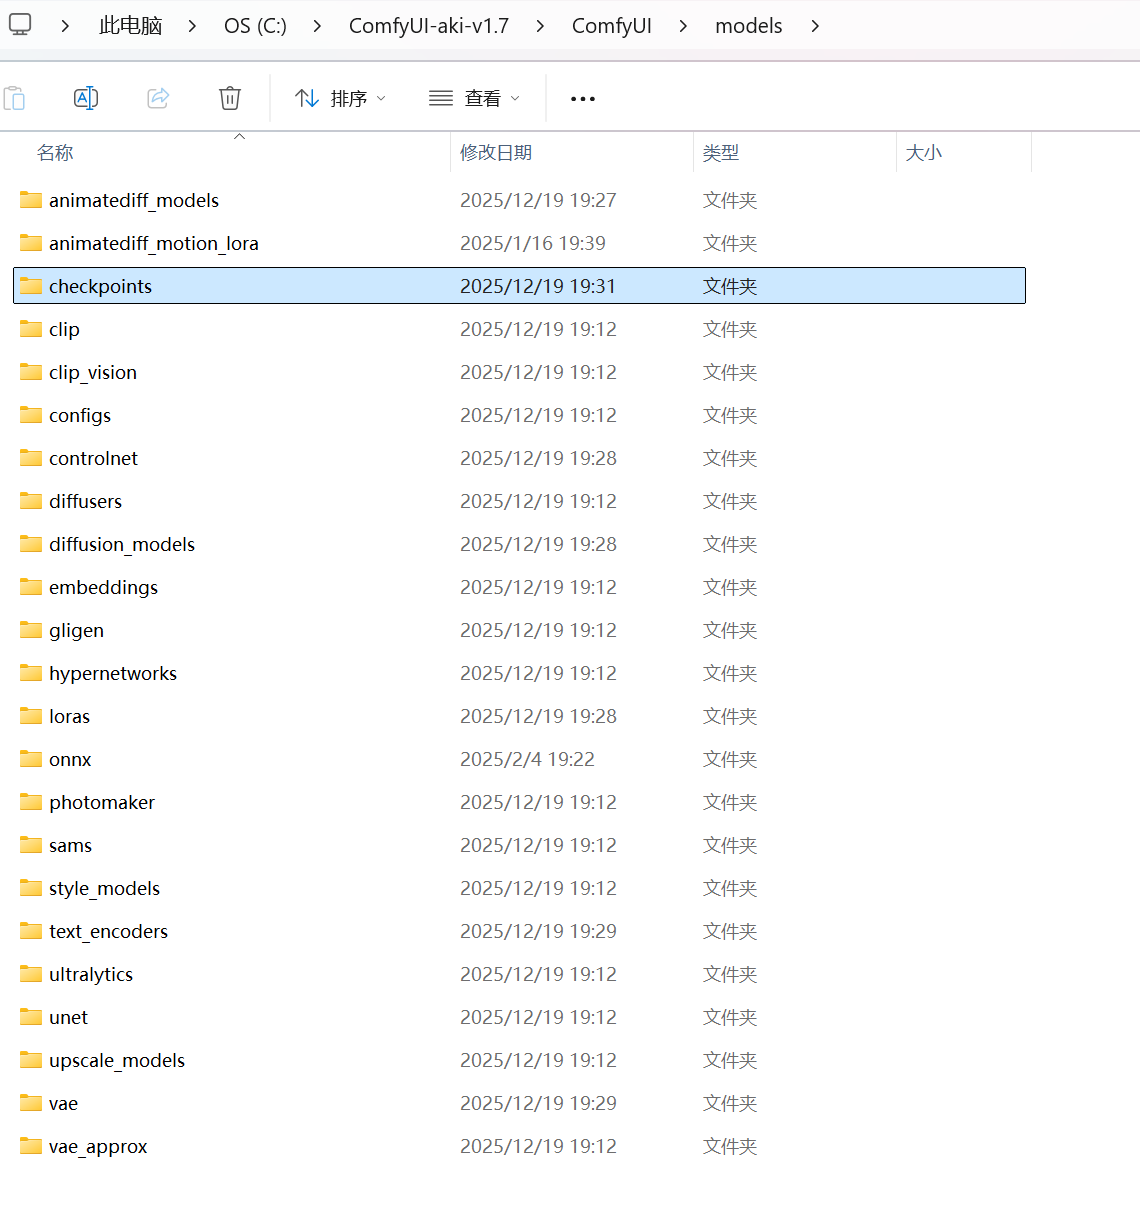Image resolution: width=1140 pixels, height=1225 pixels.
Task: Select the loras folder icon
Action: tap(31, 716)
